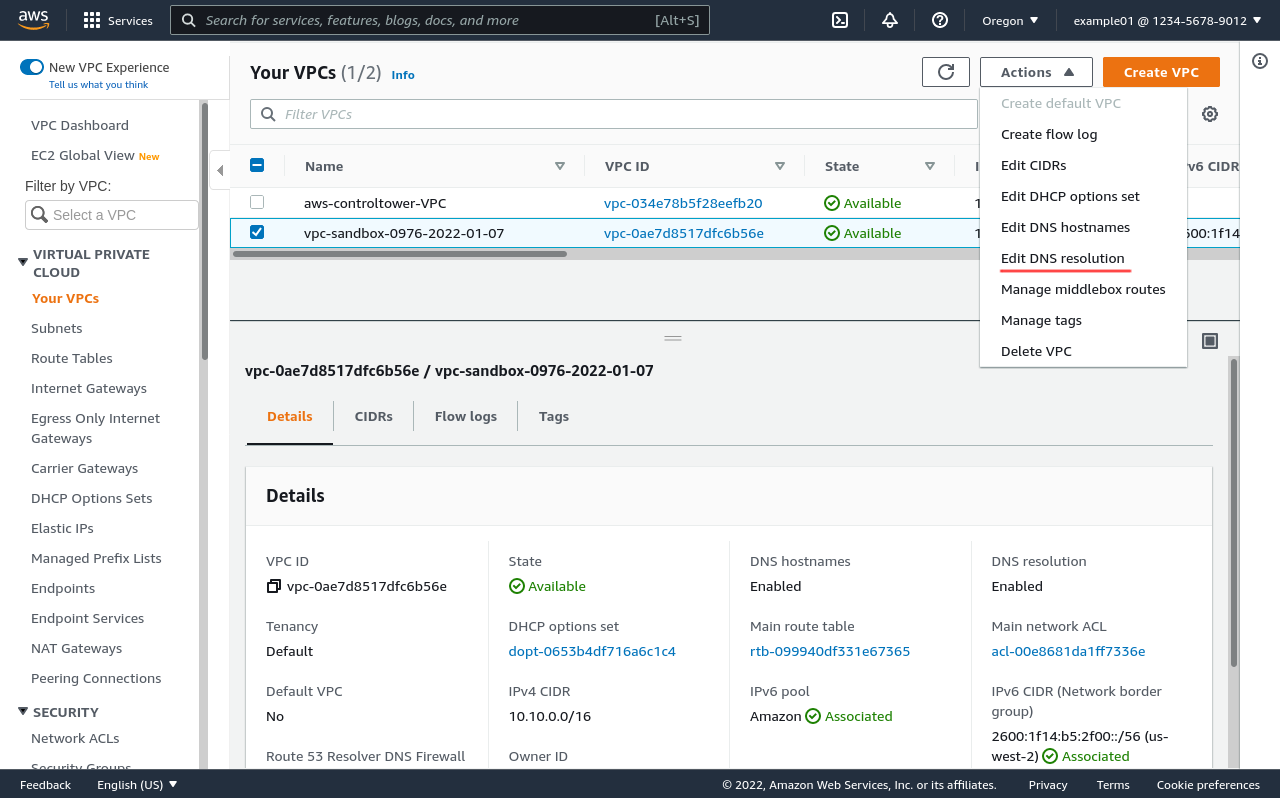This screenshot has width=1280, height=798.
Task: Open the Feedback link in footer
Action: [46, 785]
